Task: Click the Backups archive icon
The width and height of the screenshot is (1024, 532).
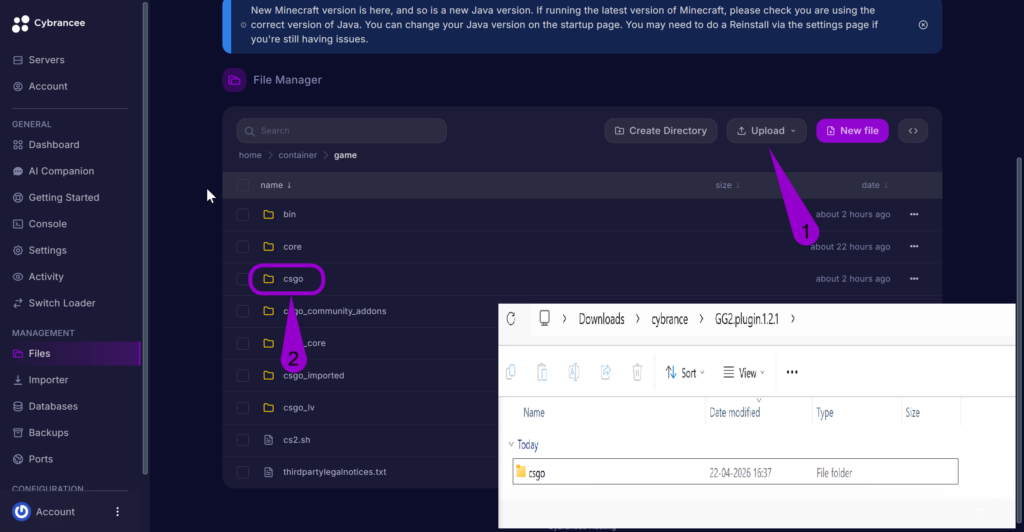Action: point(18,433)
